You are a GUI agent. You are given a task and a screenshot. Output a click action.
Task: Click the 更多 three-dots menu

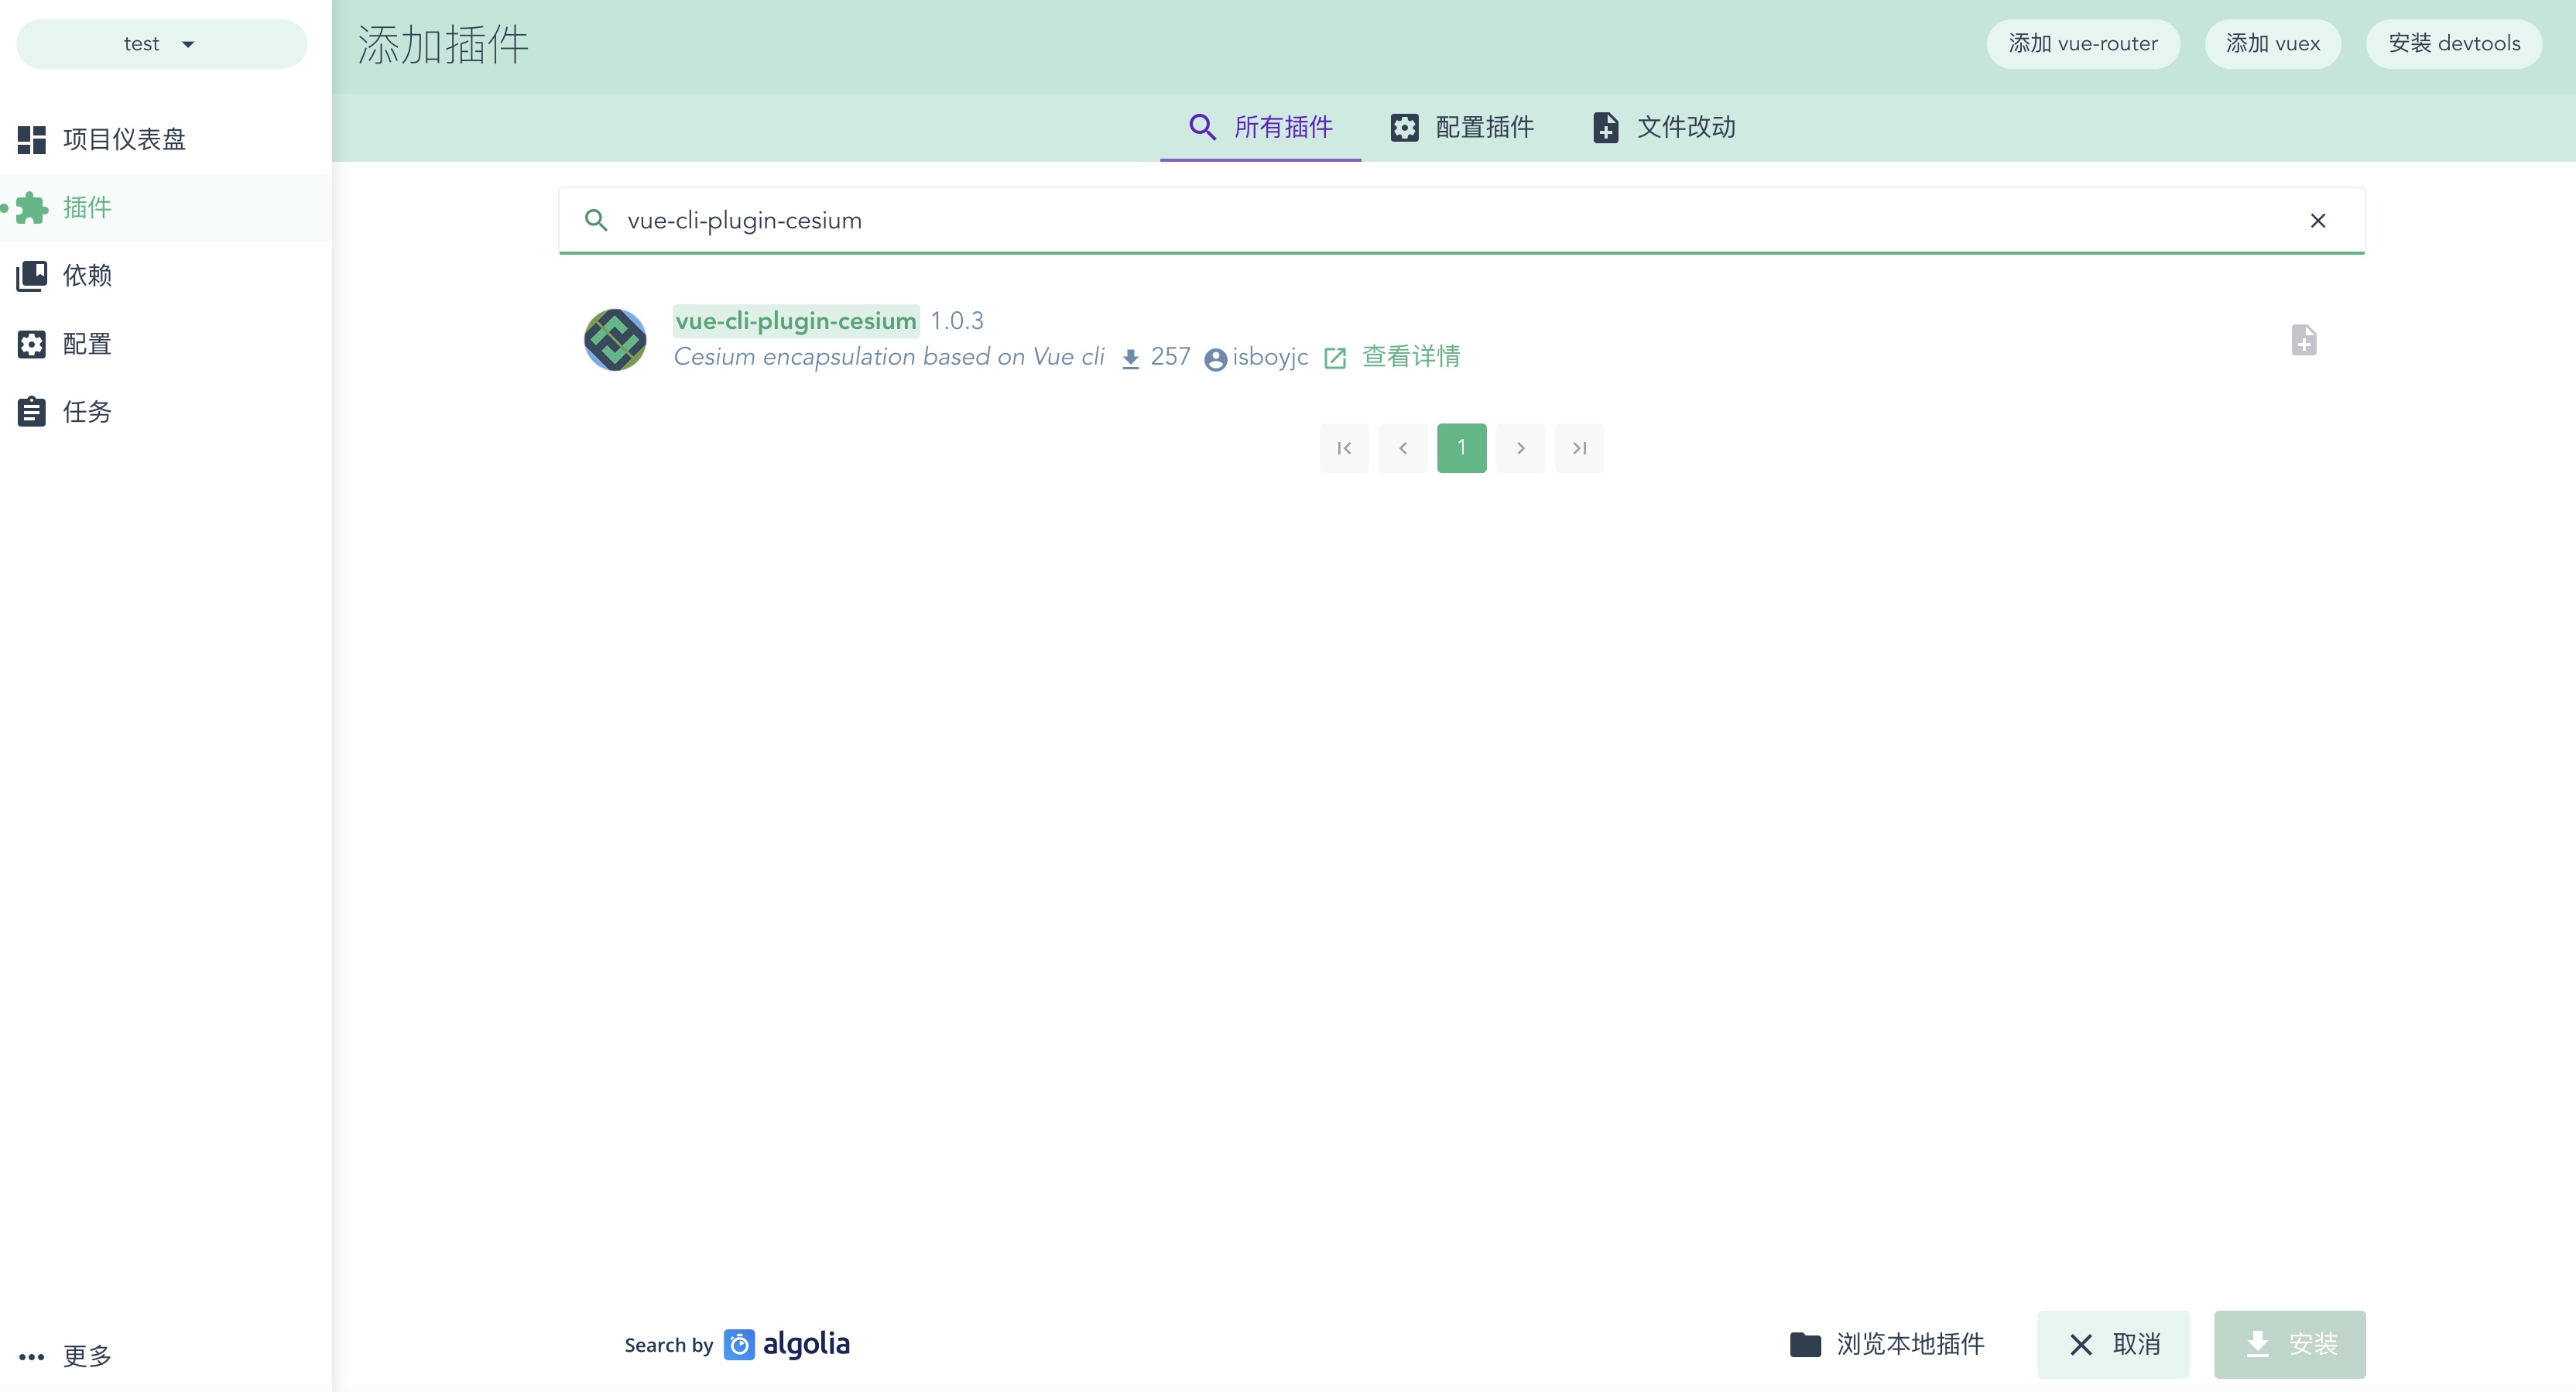point(32,1356)
